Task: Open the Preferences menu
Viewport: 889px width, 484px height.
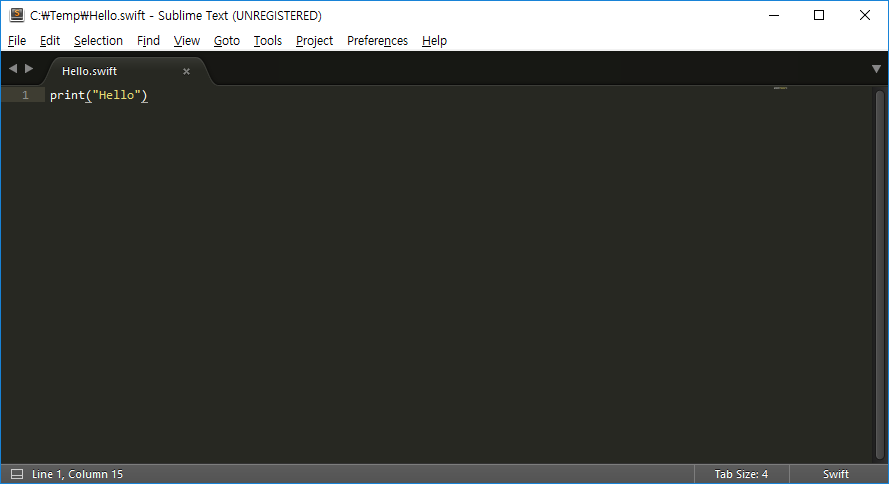Action: [x=377, y=41]
